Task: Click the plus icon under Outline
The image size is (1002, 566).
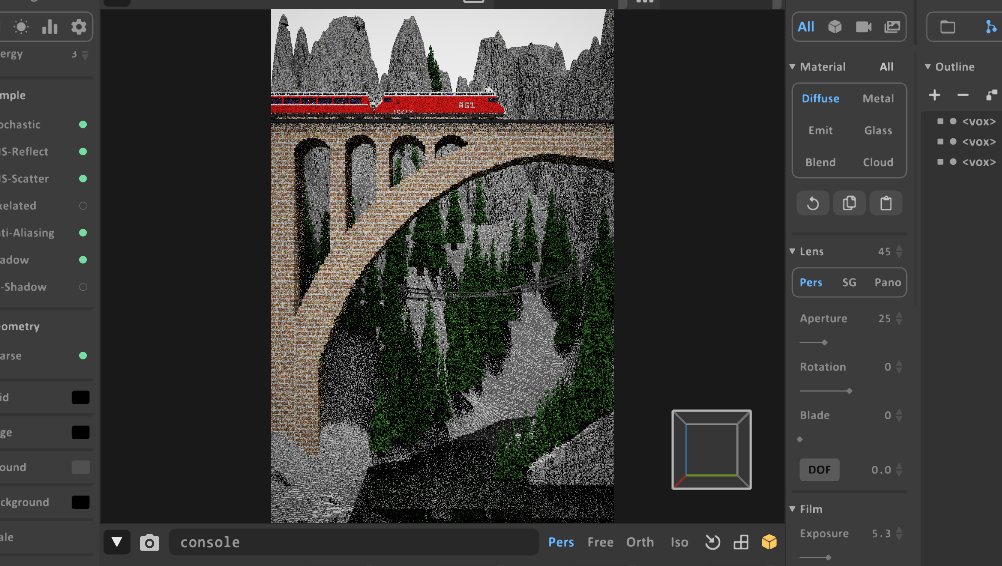Action: point(934,95)
